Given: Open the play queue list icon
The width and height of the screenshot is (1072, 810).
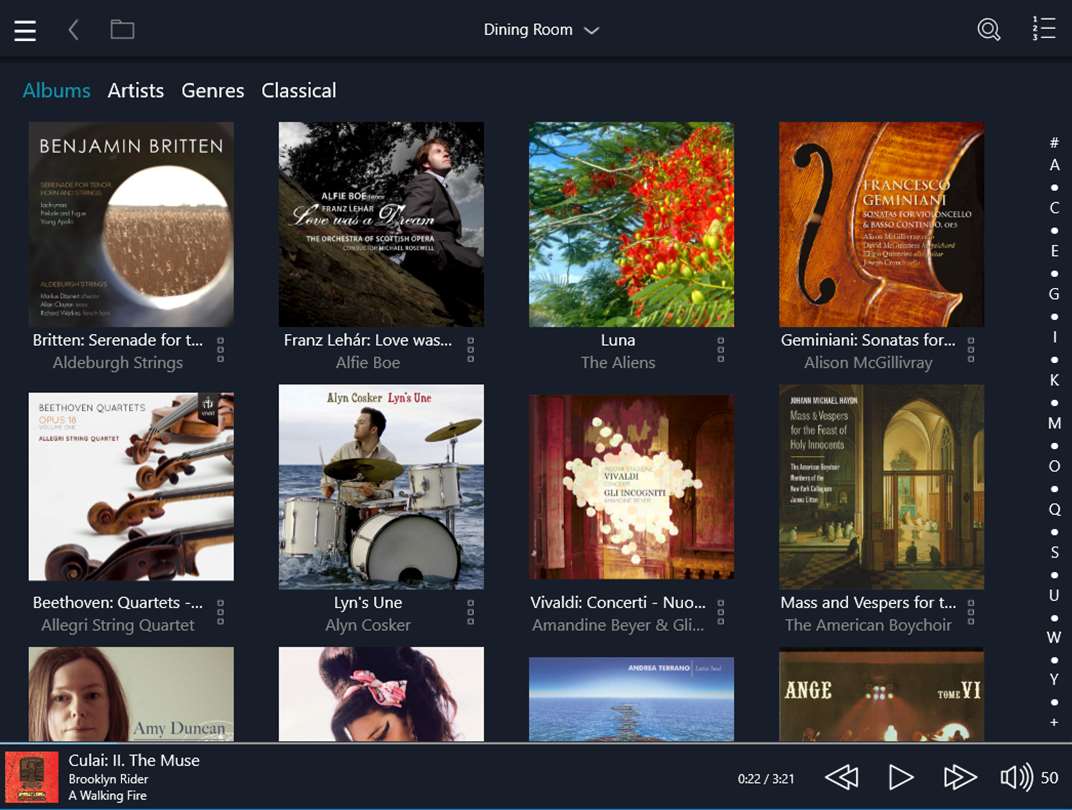Looking at the screenshot, I should 1044,29.
